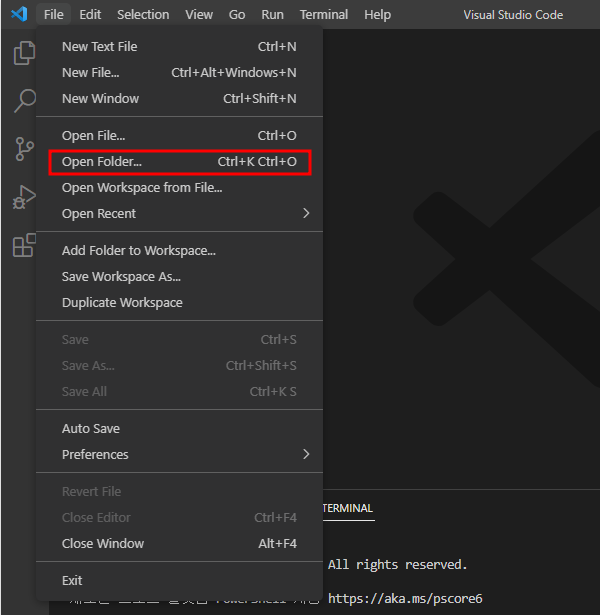Open the Edit menu
The image size is (600, 615).
click(90, 15)
